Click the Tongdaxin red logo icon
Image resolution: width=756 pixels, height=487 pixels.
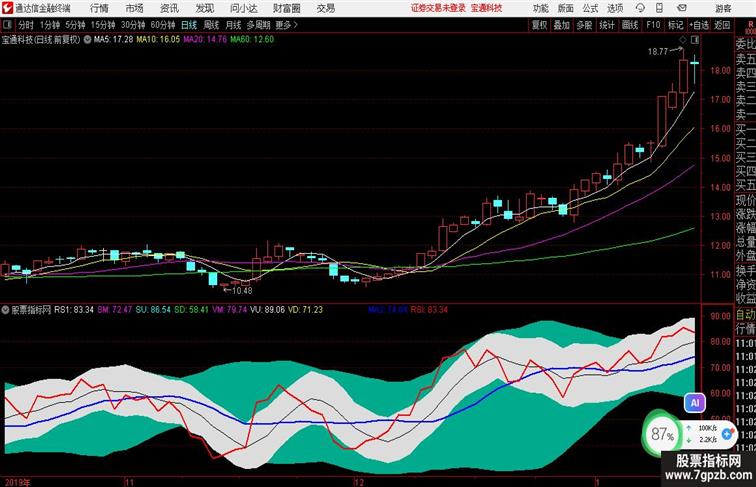7,8
